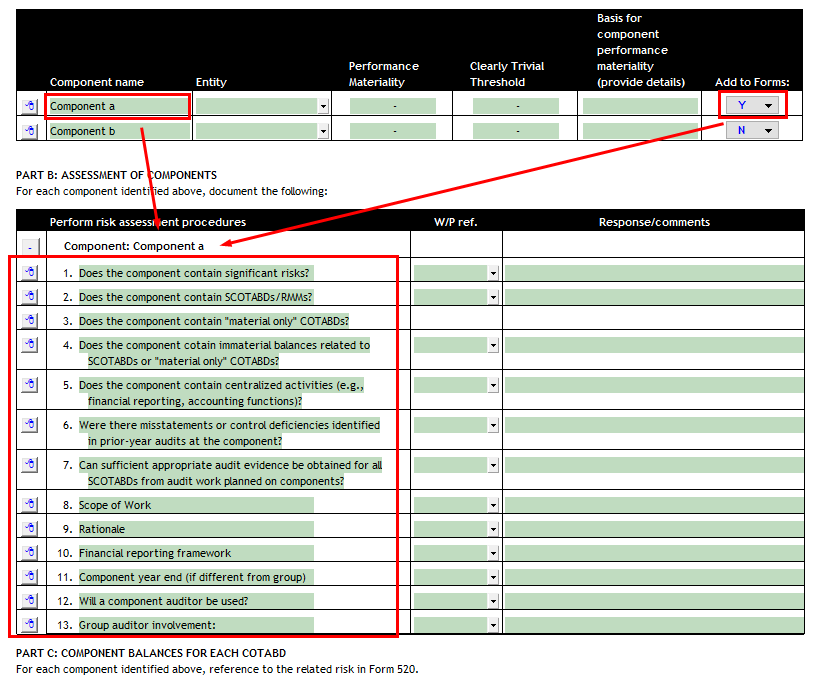Click row icon for question 4 immaterial balances
The height and width of the screenshot is (678, 822).
[30, 345]
